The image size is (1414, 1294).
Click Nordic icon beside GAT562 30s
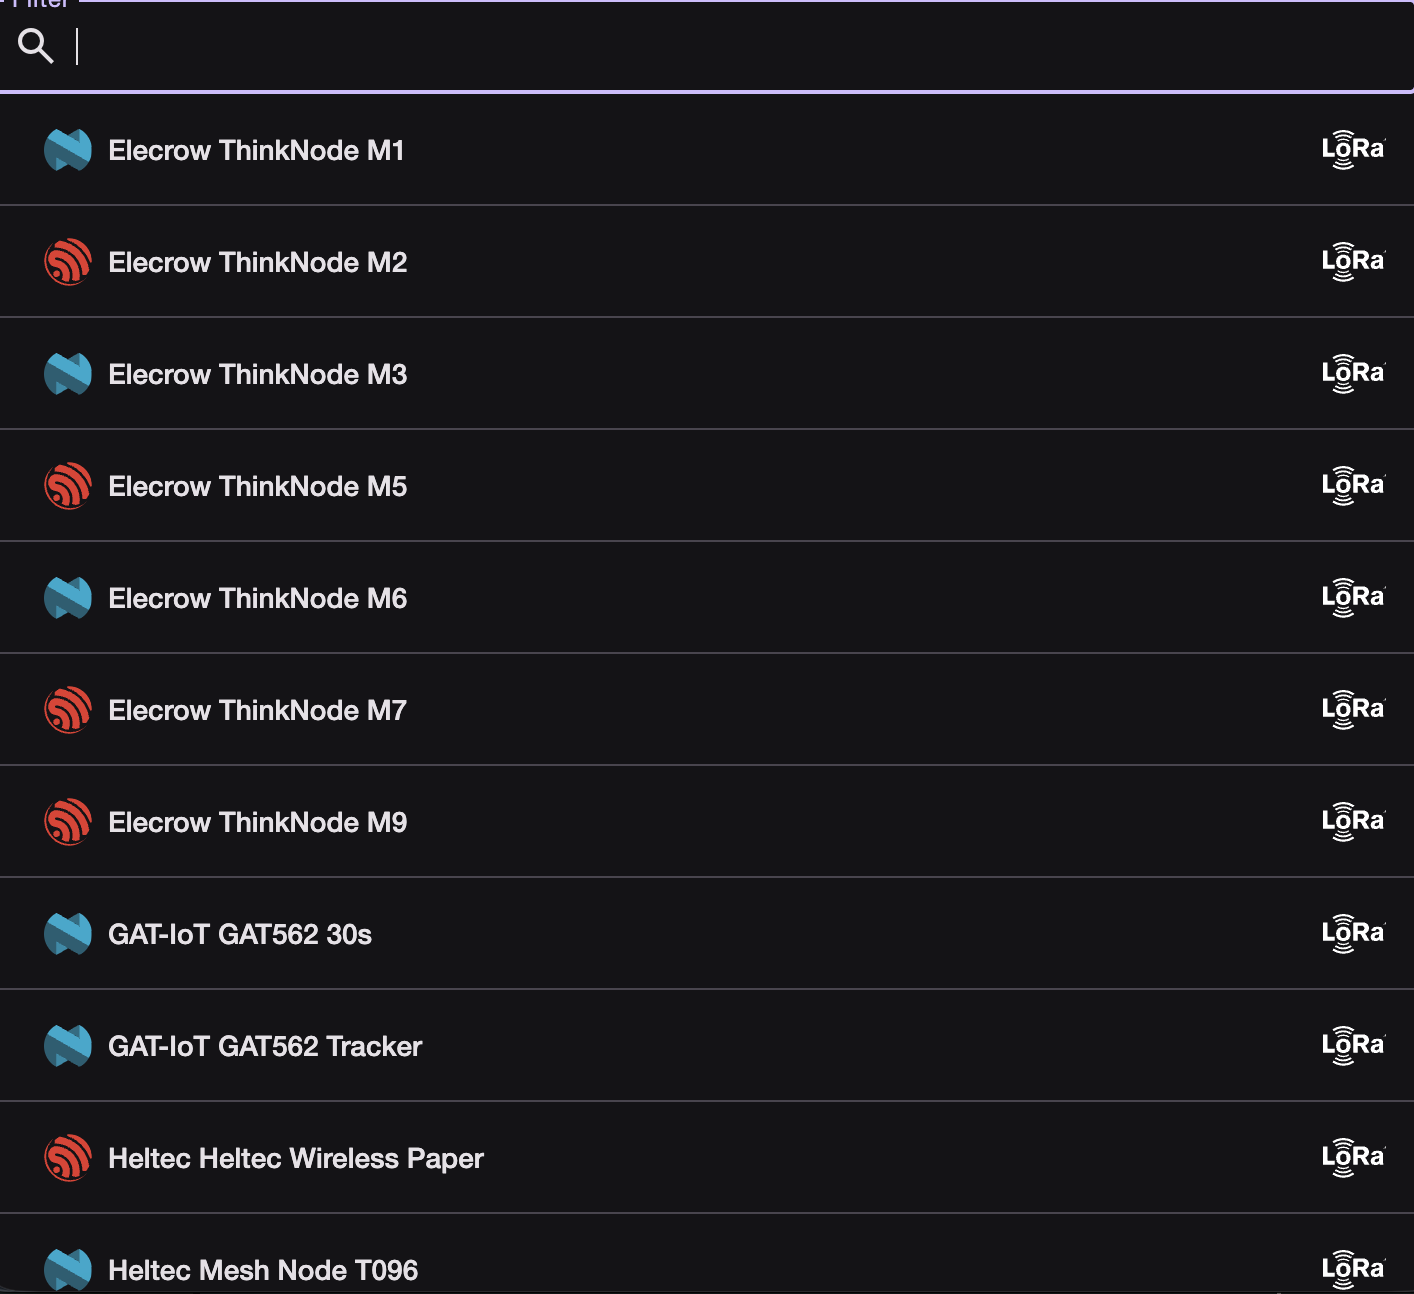point(68,934)
